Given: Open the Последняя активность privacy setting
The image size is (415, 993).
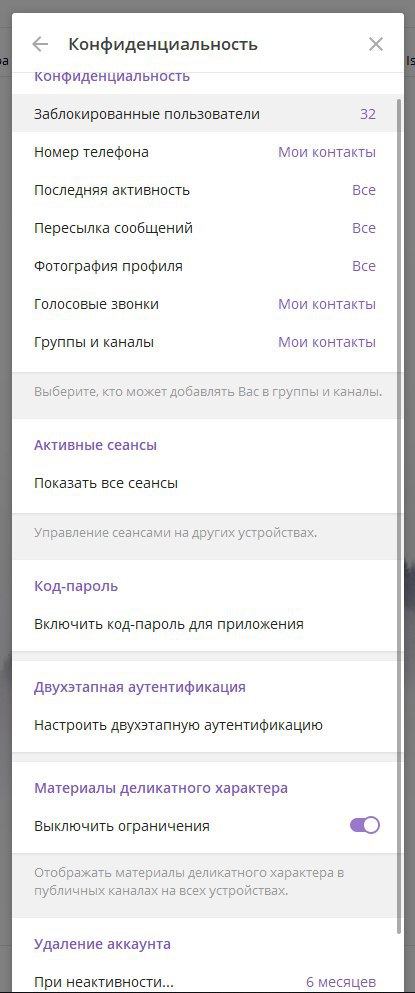Looking at the screenshot, I should (x=207, y=190).
